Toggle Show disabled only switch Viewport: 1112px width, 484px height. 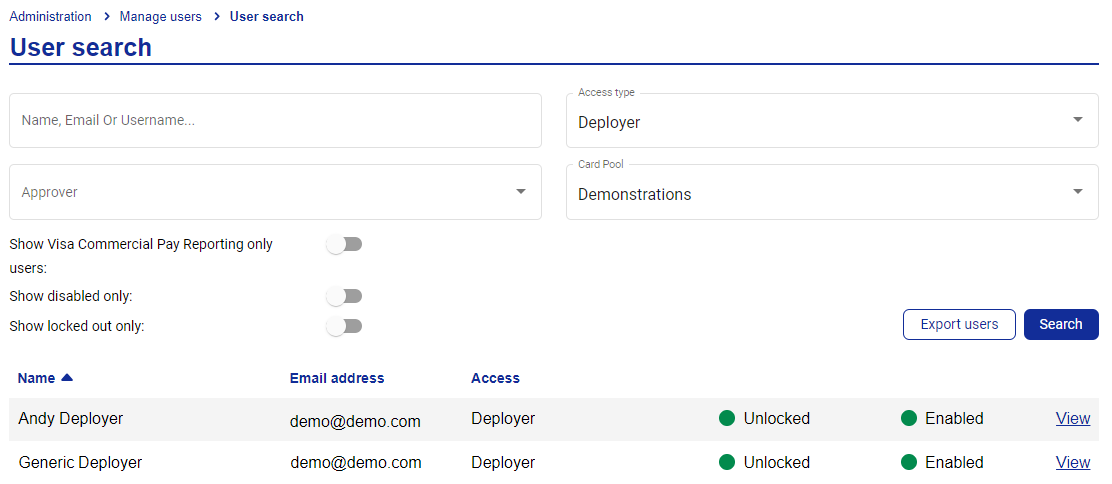pyautogui.click(x=344, y=296)
